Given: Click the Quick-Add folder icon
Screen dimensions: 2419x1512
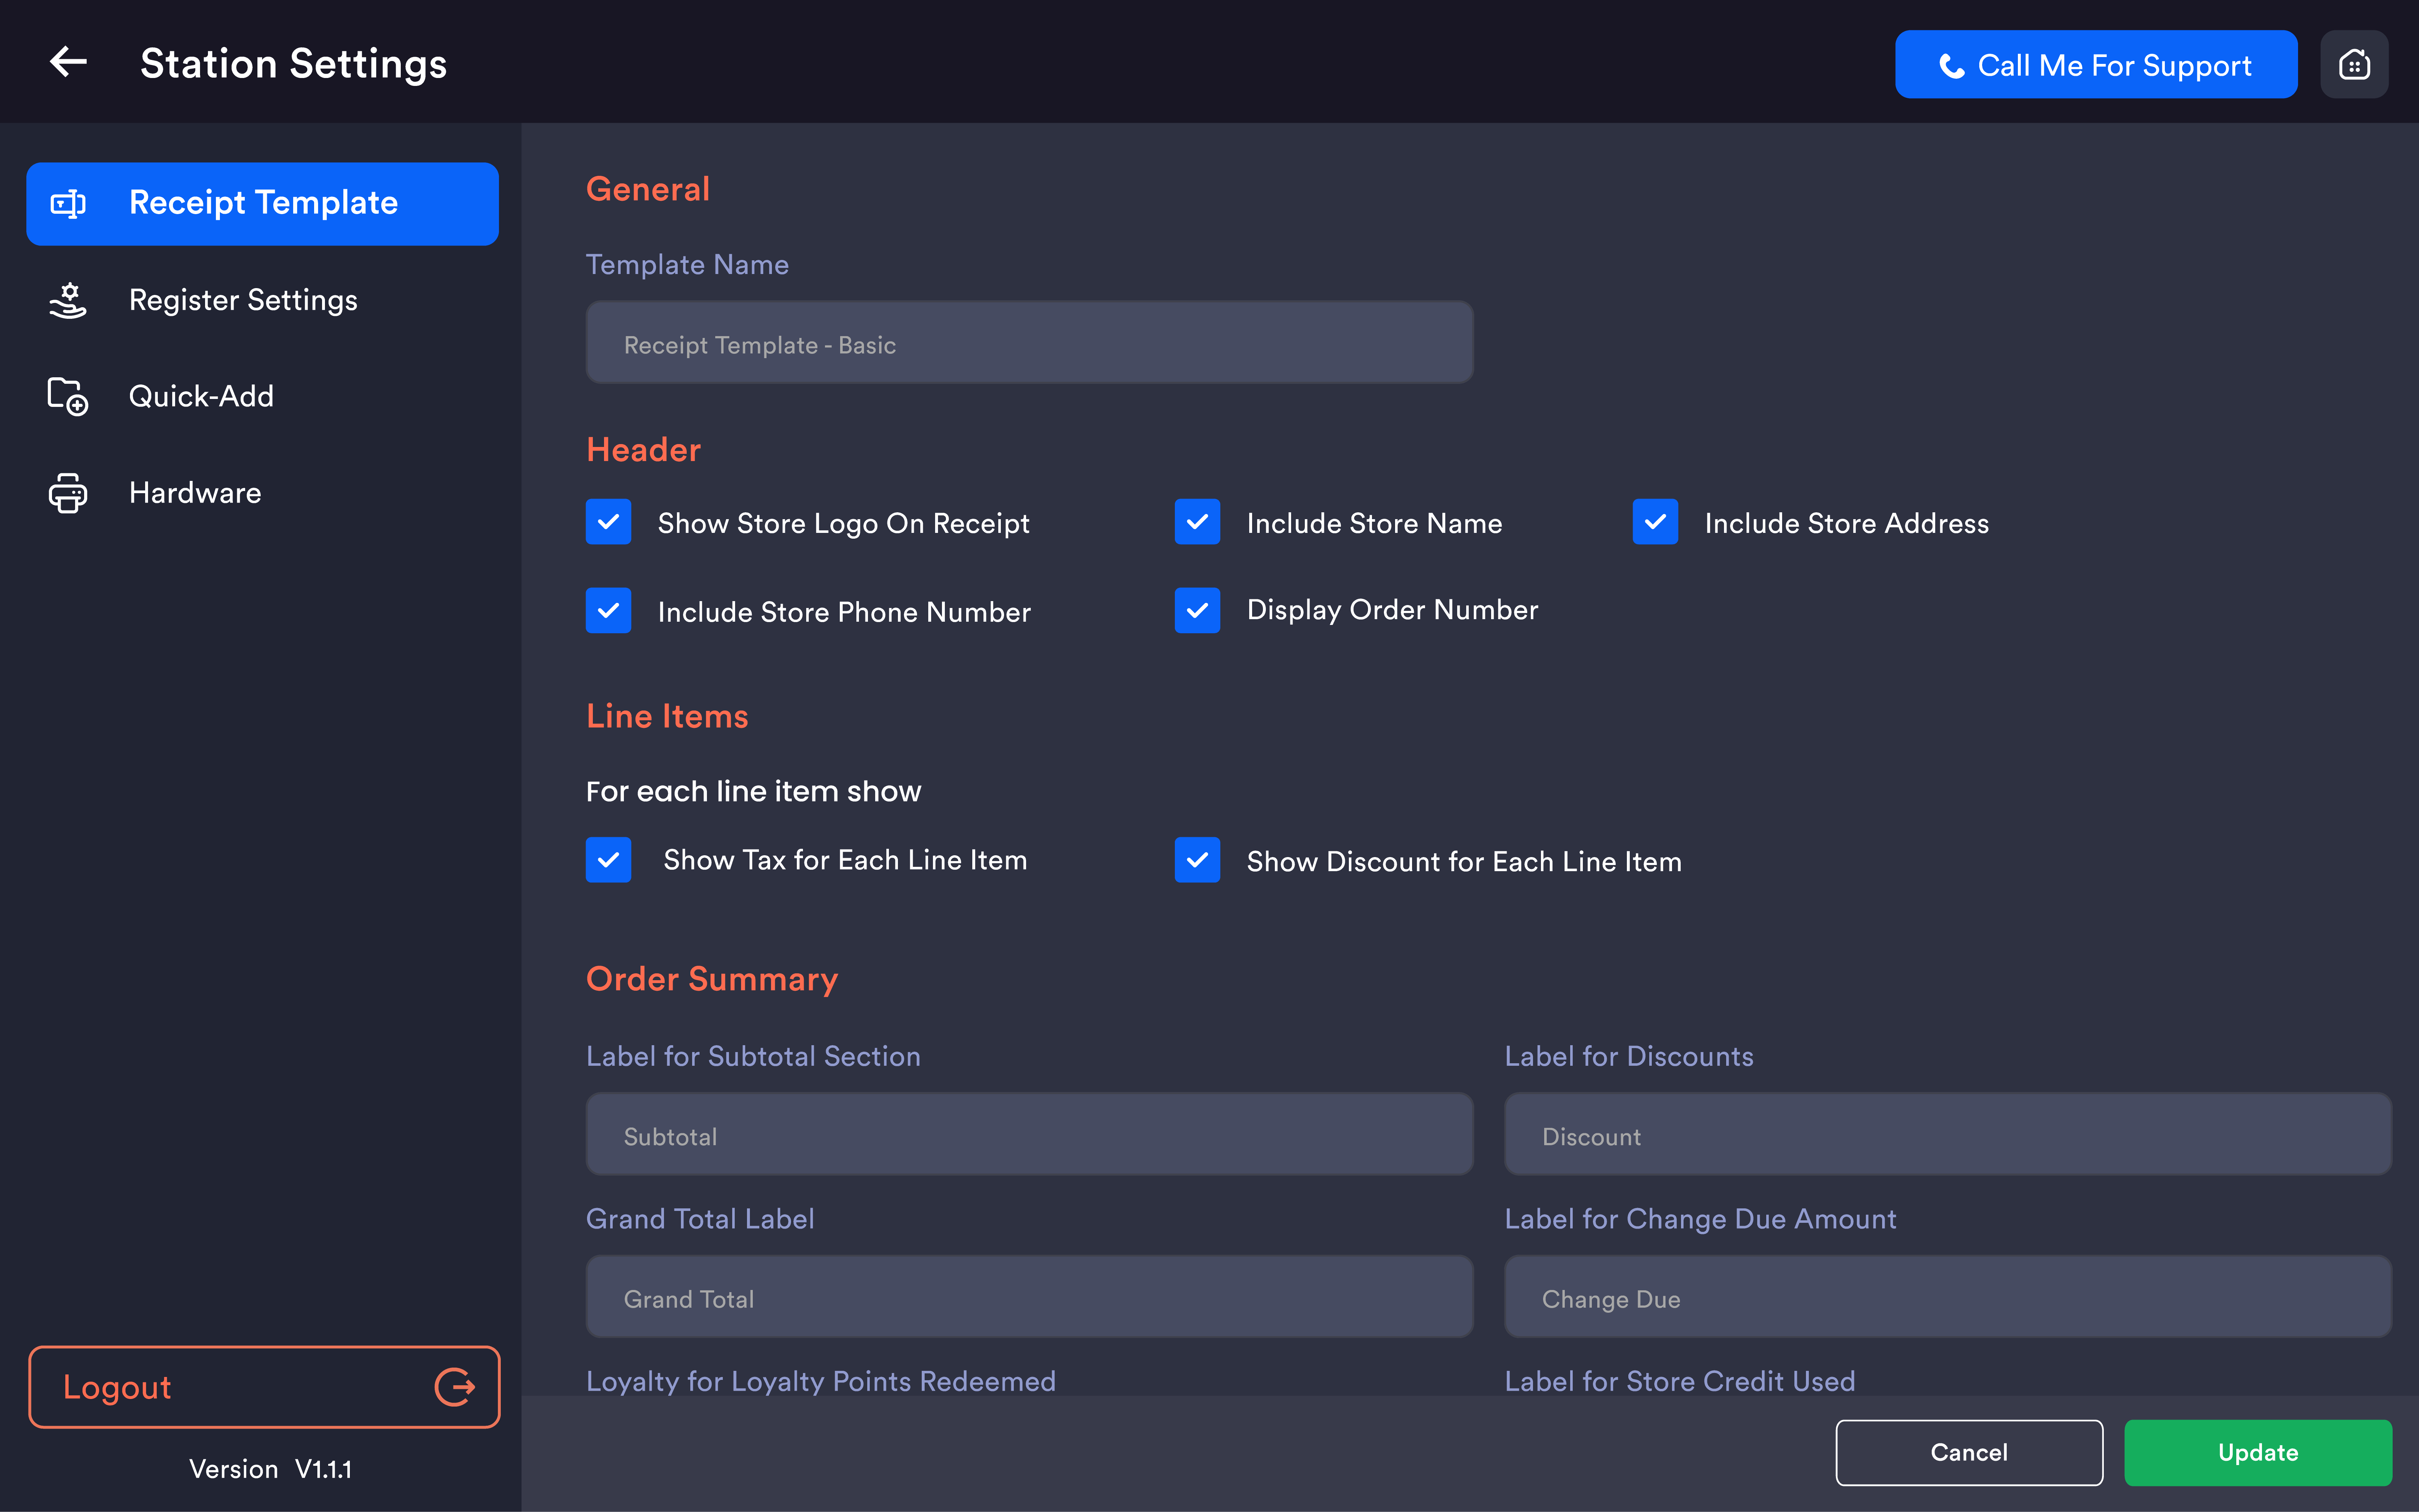Looking at the screenshot, I should 68,396.
